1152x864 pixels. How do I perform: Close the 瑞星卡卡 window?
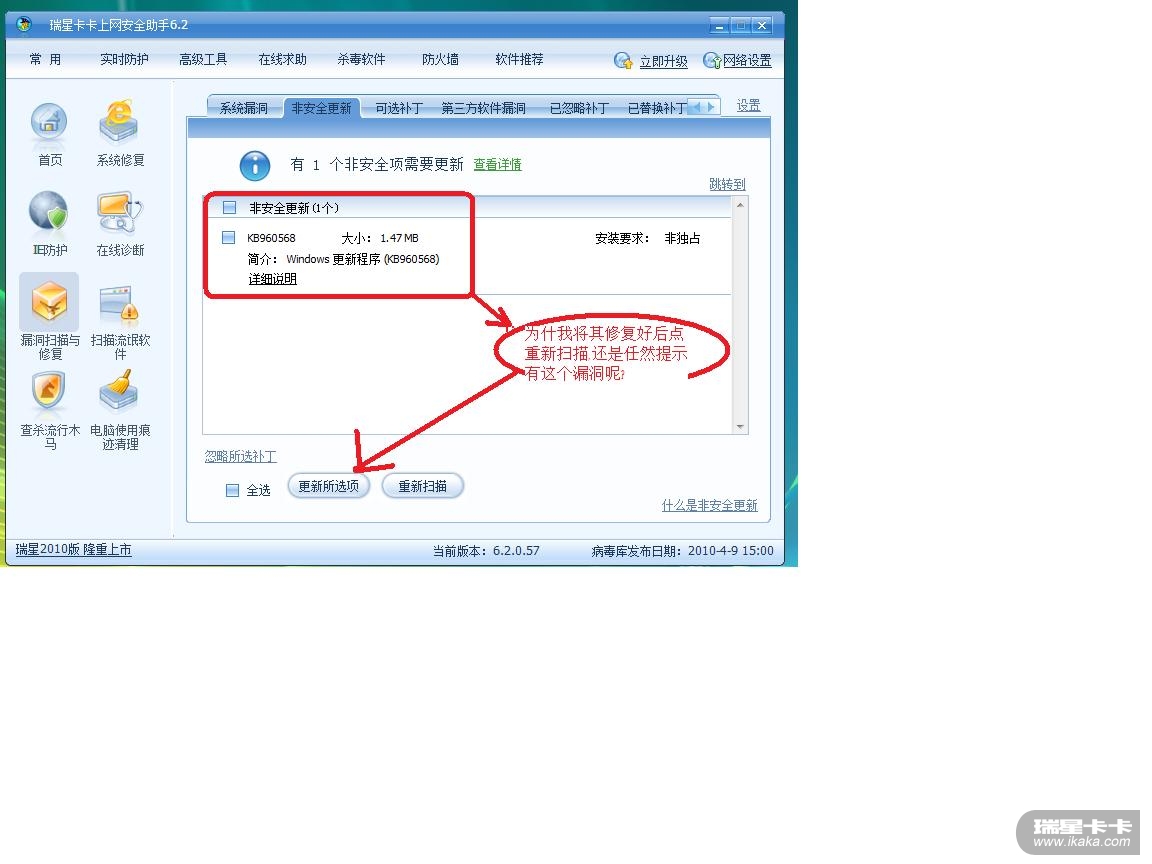point(763,26)
